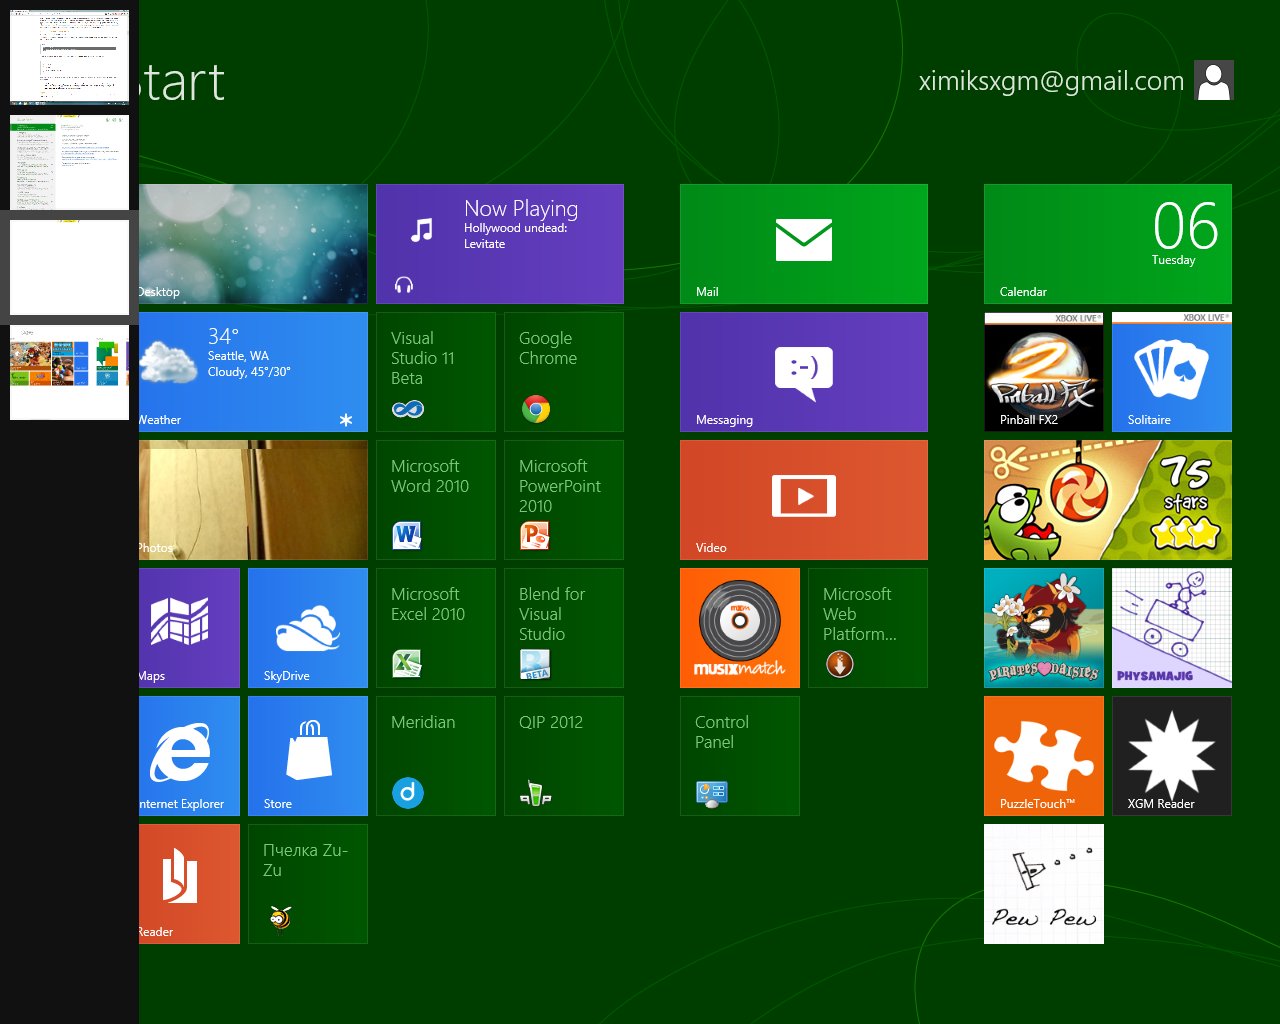Start the PuzzleTouch game tile
This screenshot has width=1280, height=1024.
1044,756
